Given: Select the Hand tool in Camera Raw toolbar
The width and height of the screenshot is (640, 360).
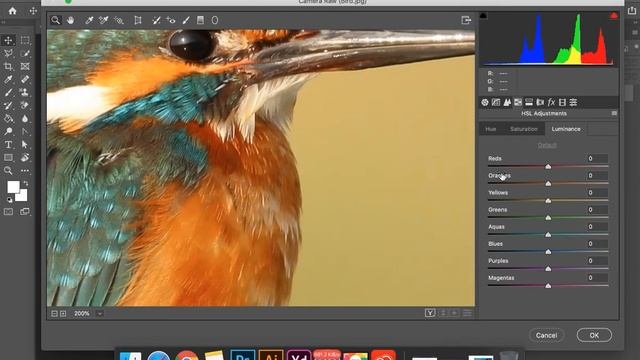Looking at the screenshot, I should pyautogui.click(x=70, y=20).
